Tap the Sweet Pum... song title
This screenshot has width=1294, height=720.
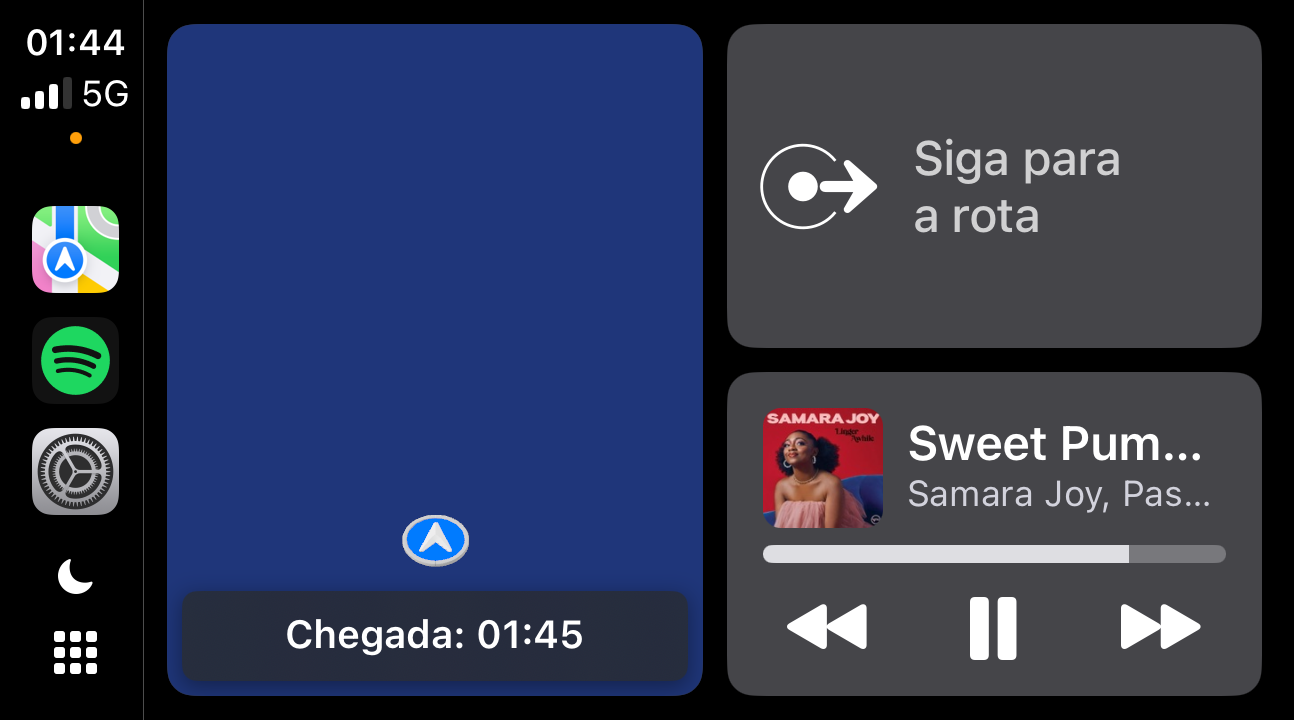[1055, 444]
